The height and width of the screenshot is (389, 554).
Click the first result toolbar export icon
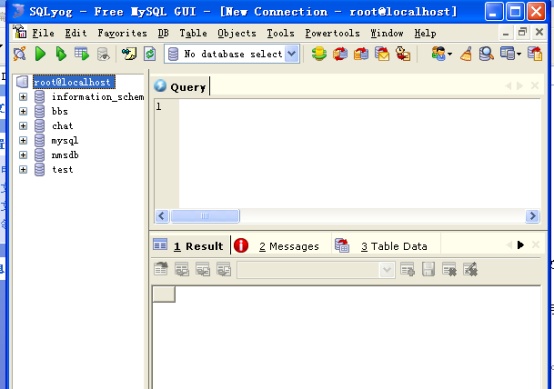(x=161, y=270)
